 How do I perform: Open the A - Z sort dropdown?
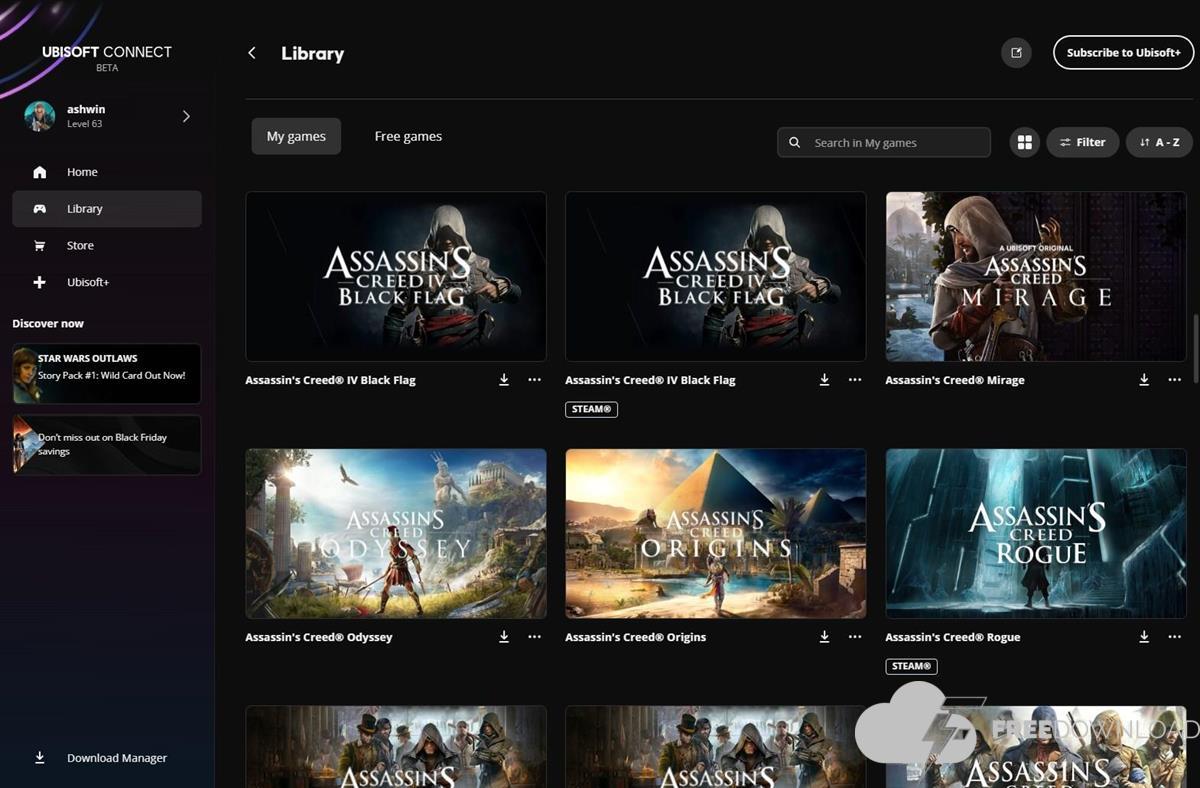1159,143
